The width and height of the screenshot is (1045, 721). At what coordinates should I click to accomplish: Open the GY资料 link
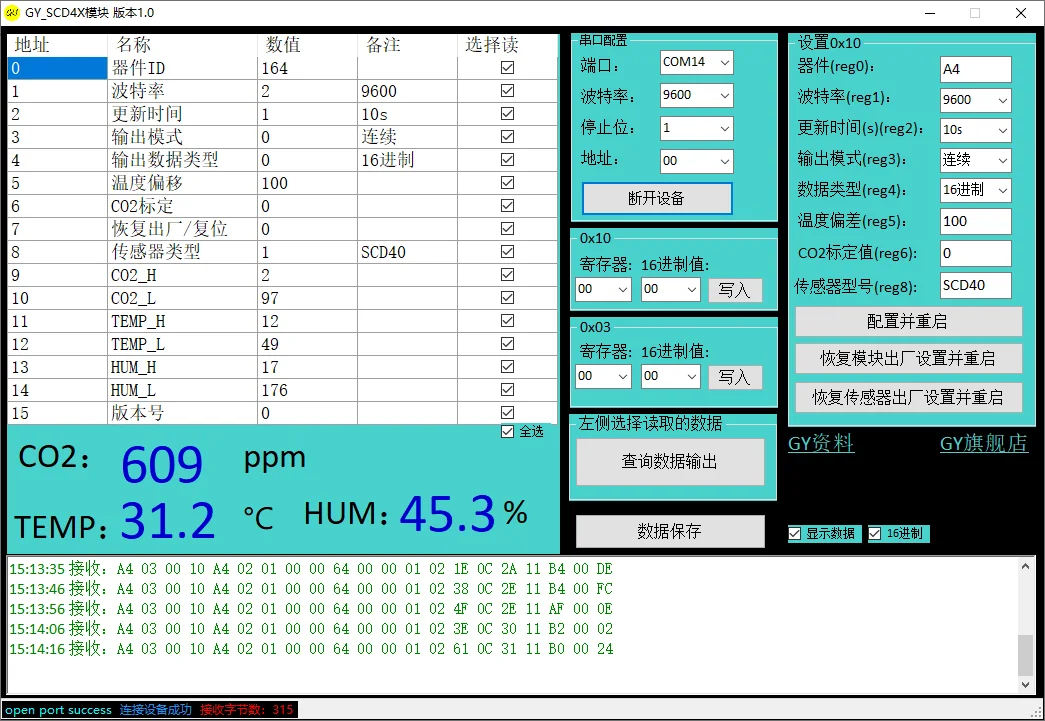click(x=821, y=444)
